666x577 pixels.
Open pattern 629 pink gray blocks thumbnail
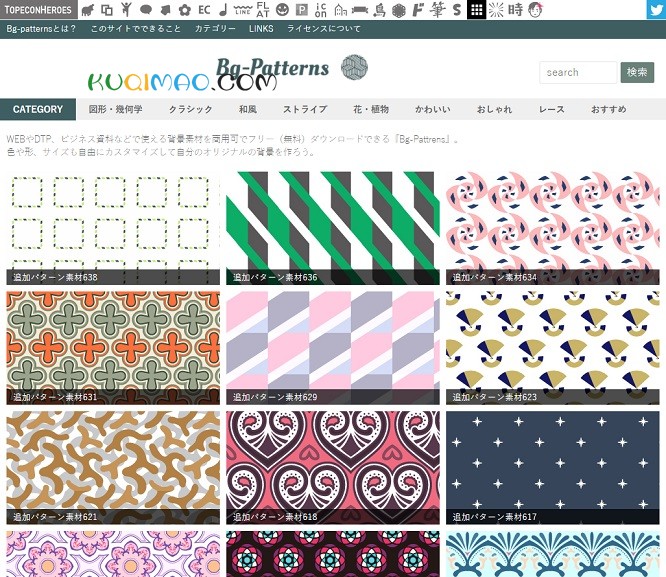(x=333, y=348)
